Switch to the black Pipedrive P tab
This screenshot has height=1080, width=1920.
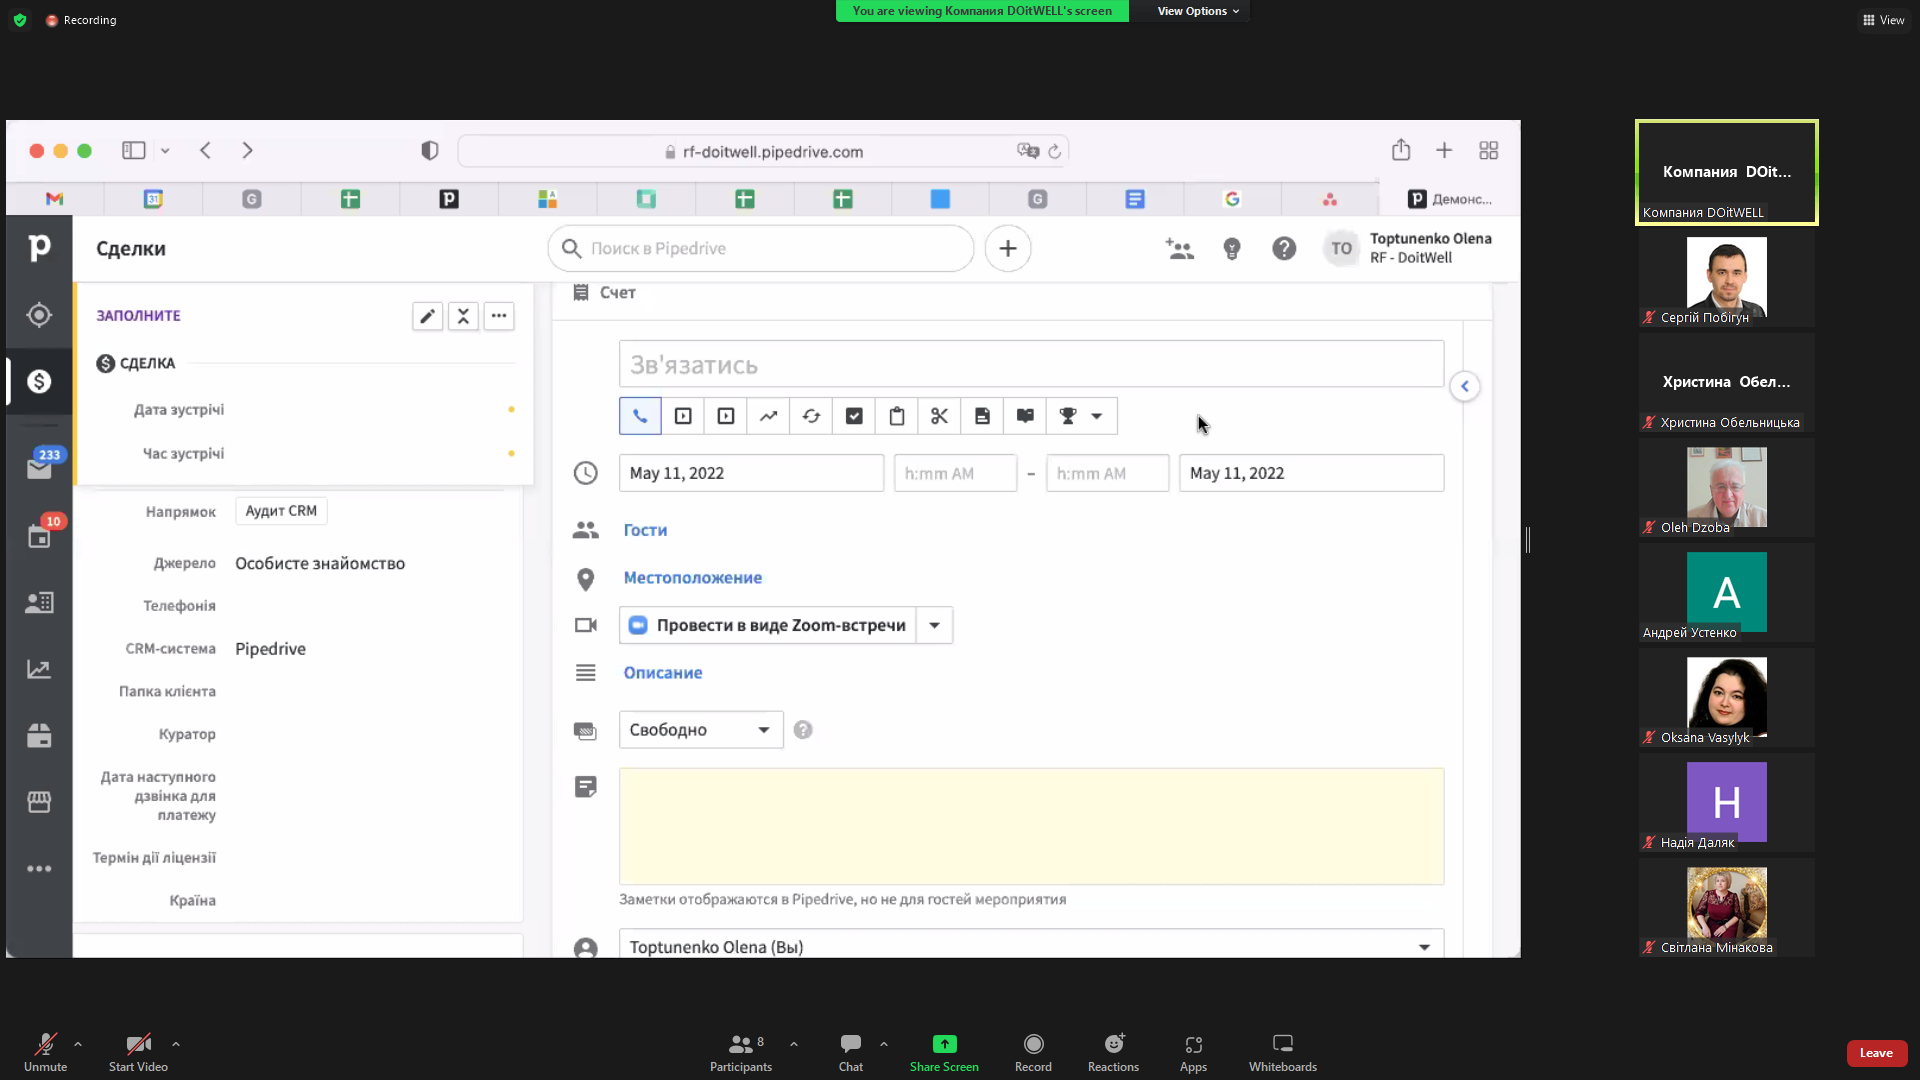(x=449, y=199)
